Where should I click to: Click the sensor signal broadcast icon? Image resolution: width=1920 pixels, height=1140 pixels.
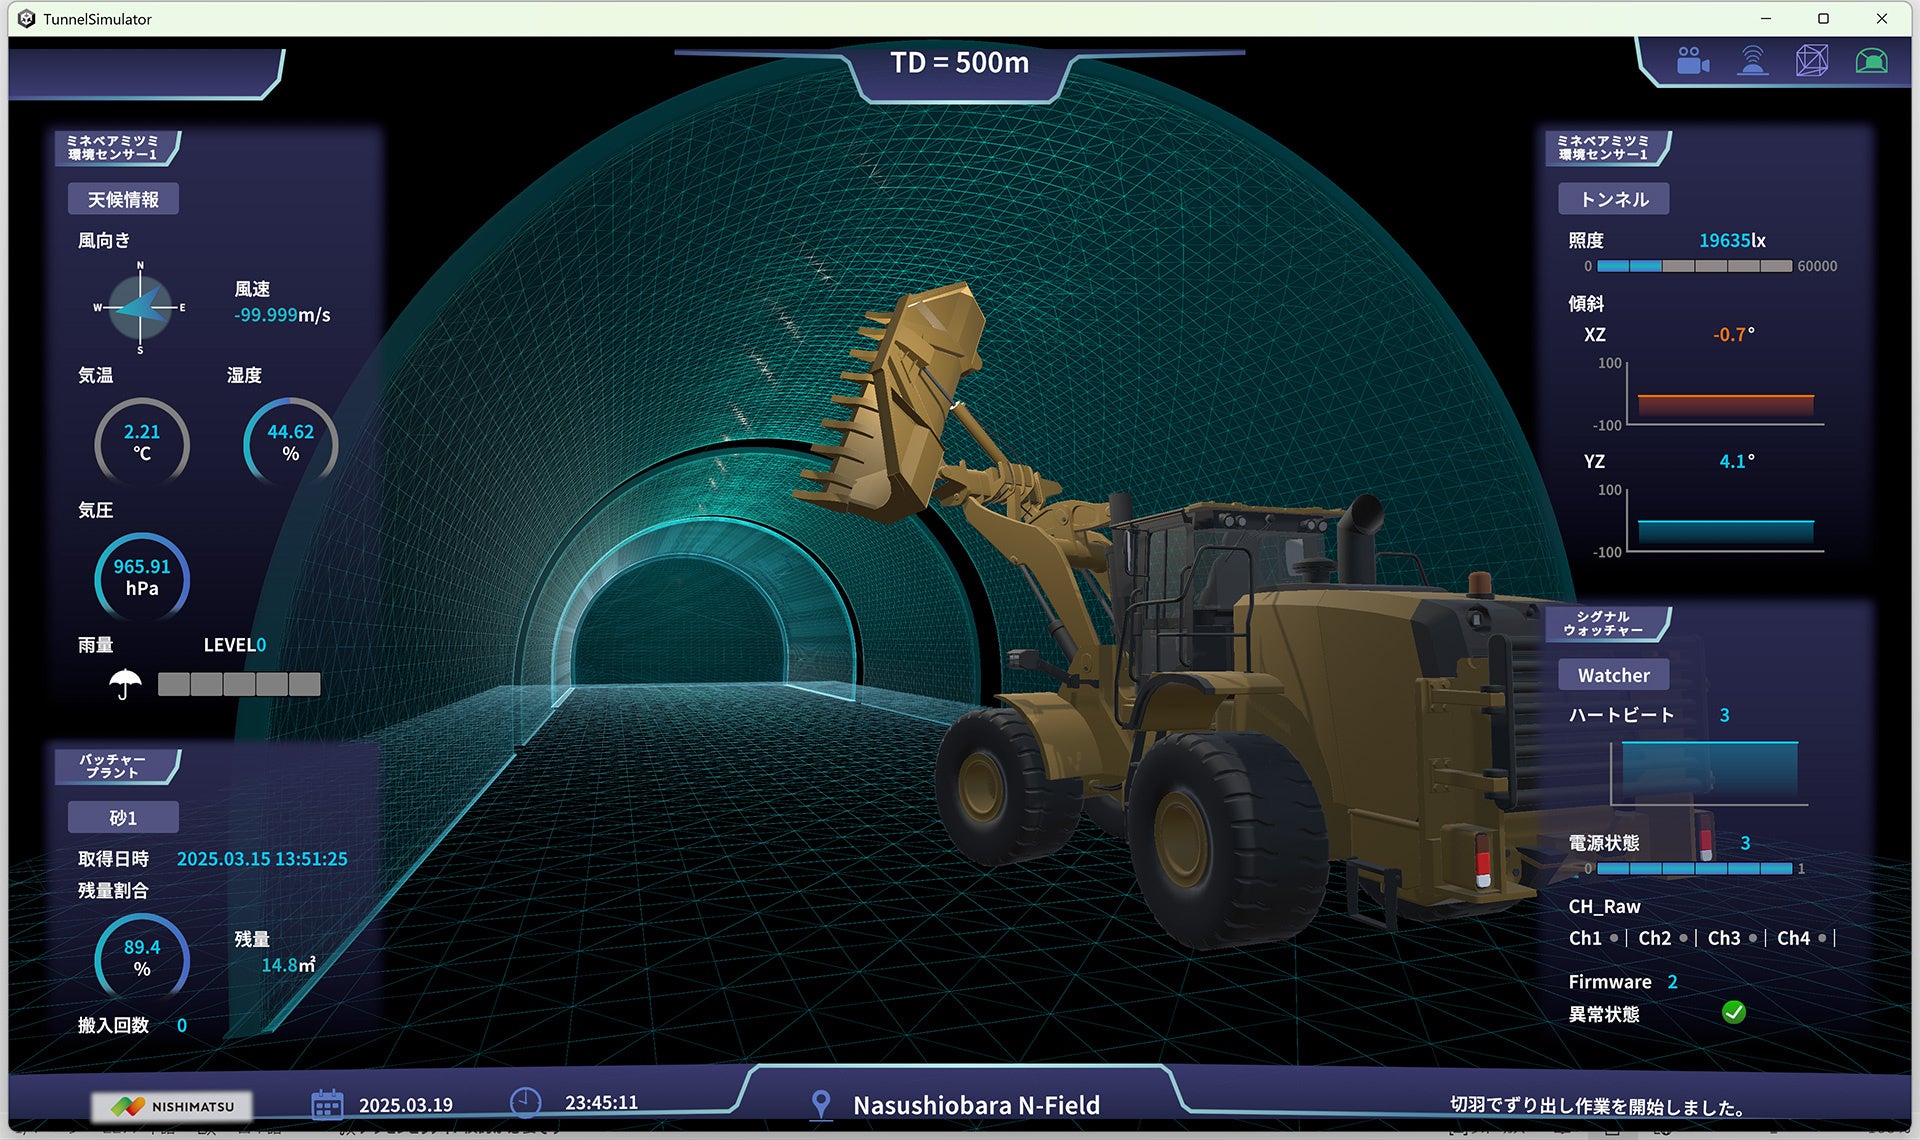point(1752,61)
